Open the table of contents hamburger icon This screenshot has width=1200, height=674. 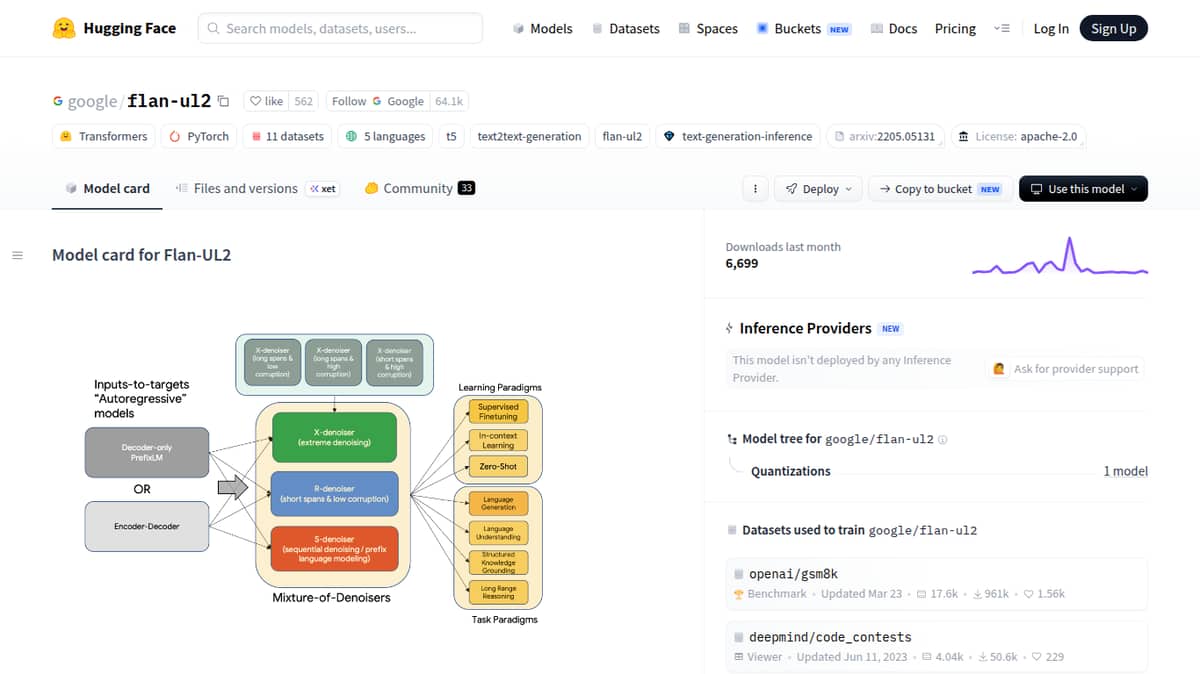17,255
